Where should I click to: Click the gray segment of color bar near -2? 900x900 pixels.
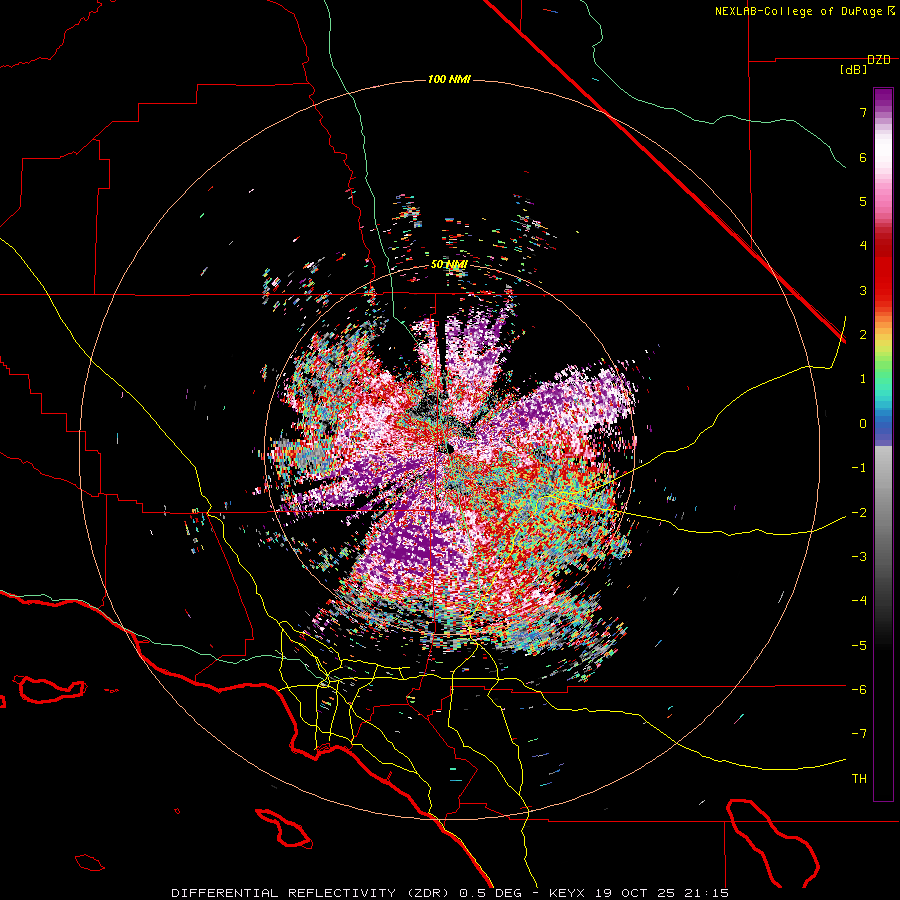point(883,511)
